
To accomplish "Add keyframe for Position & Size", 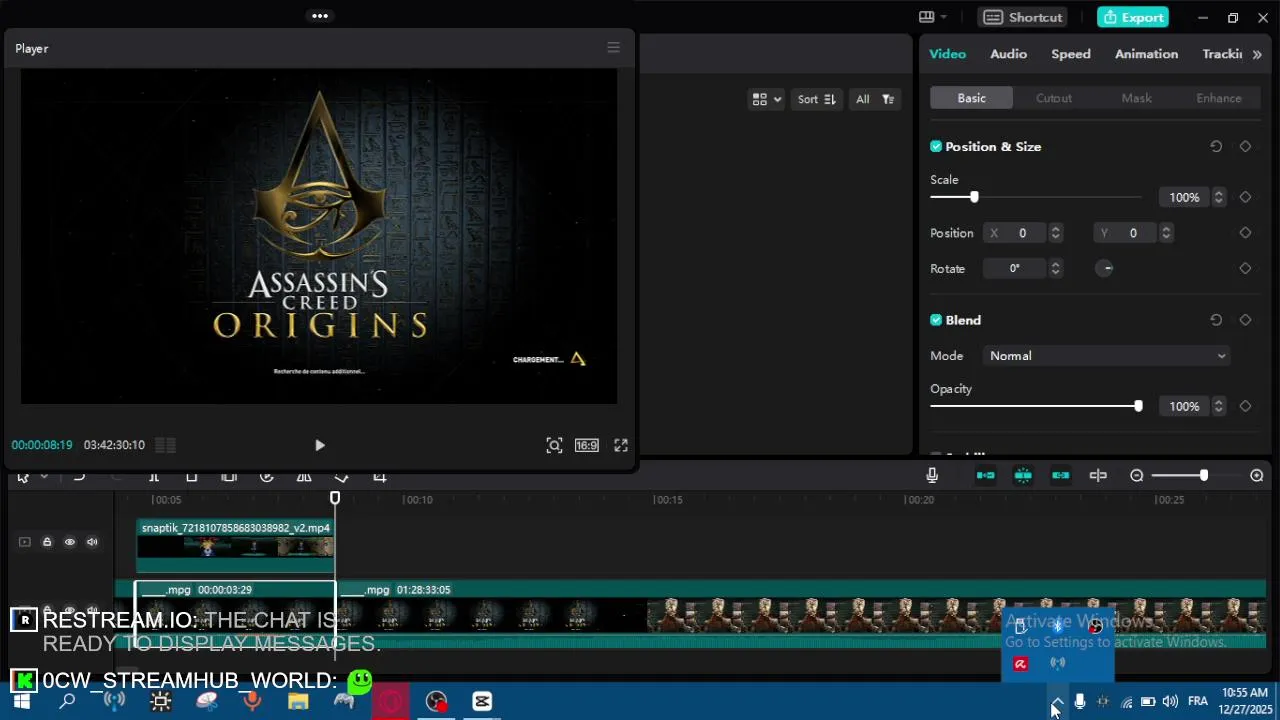I will click(x=1245, y=146).
